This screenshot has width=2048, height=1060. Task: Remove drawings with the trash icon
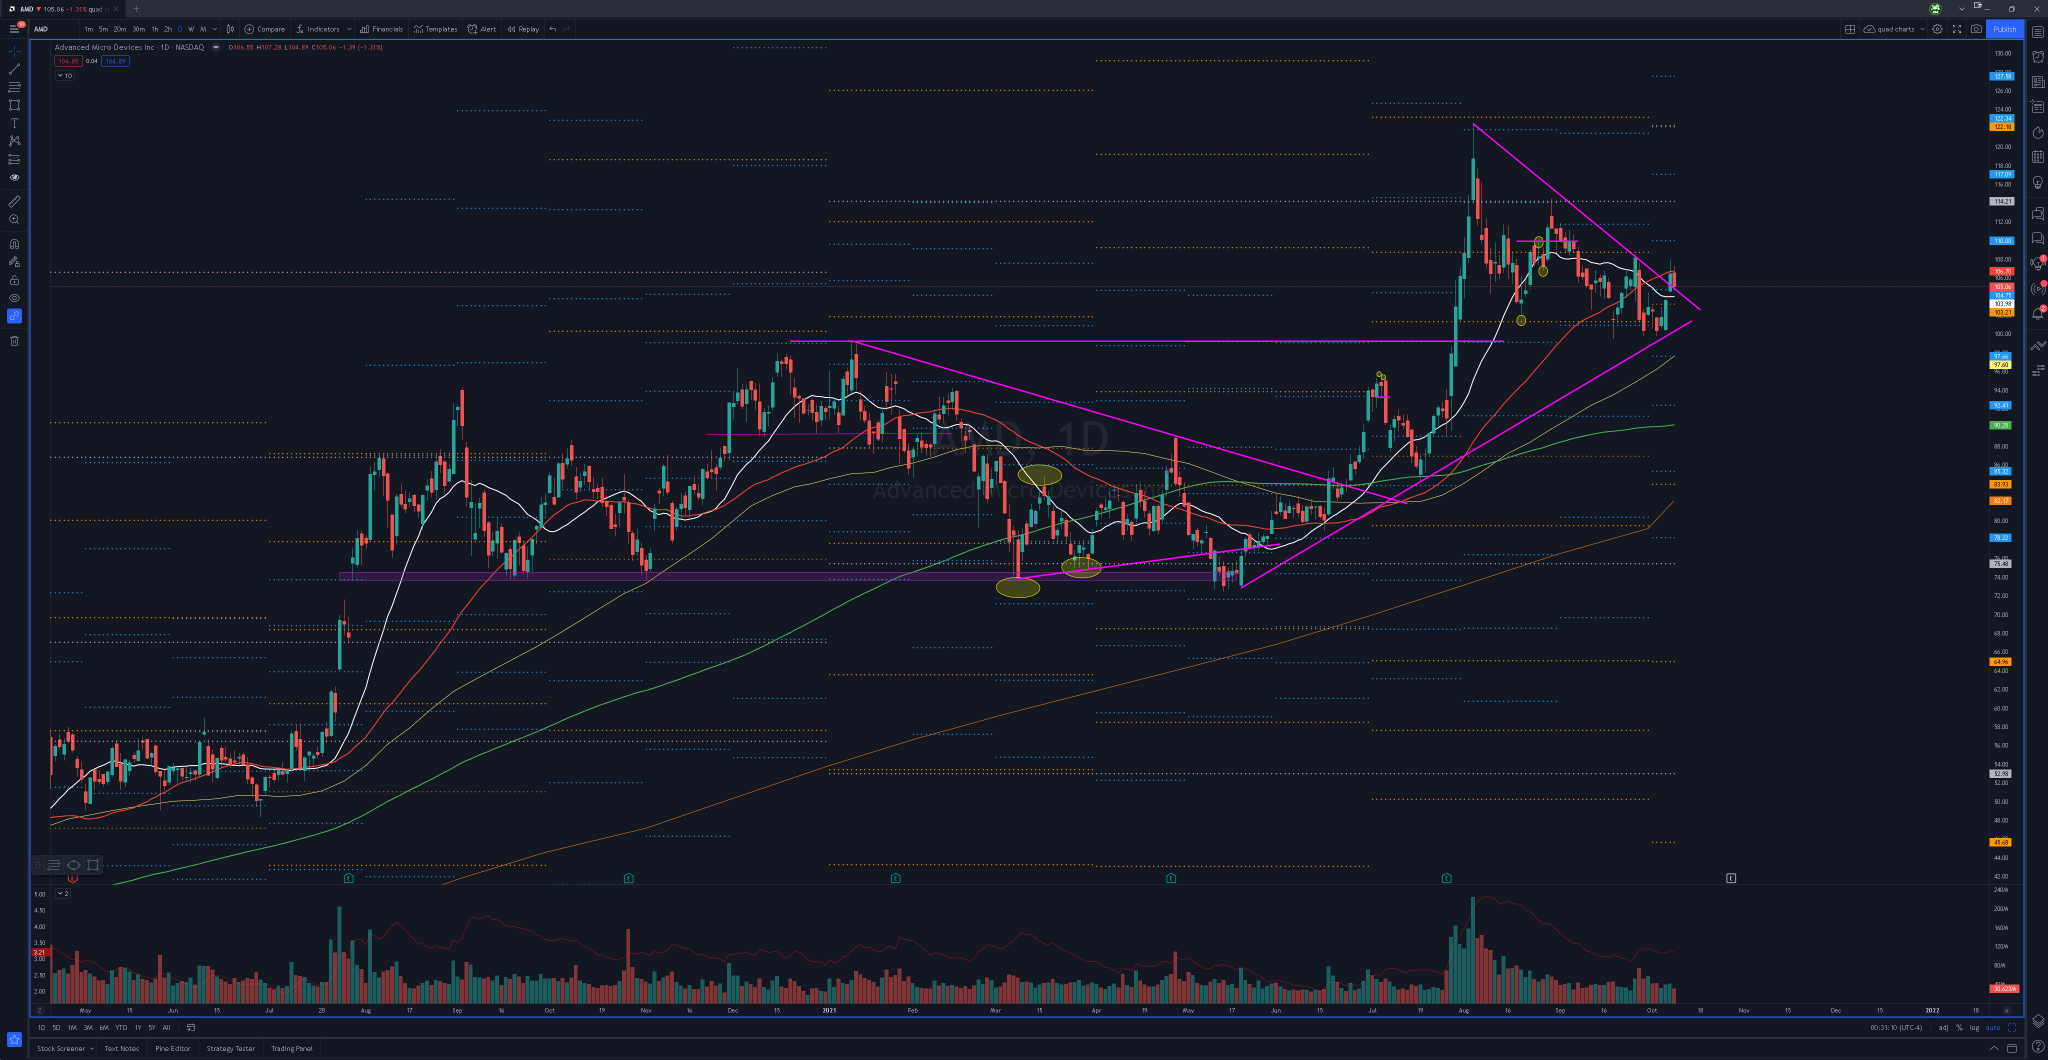coord(14,341)
